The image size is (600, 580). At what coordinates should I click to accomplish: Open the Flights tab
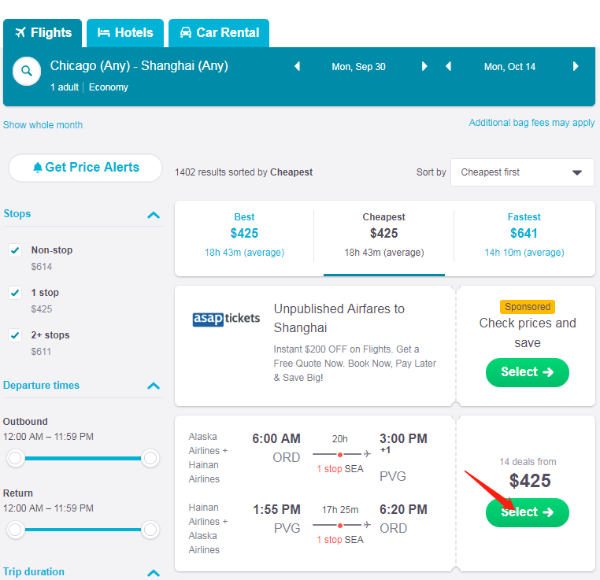click(42, 33)
